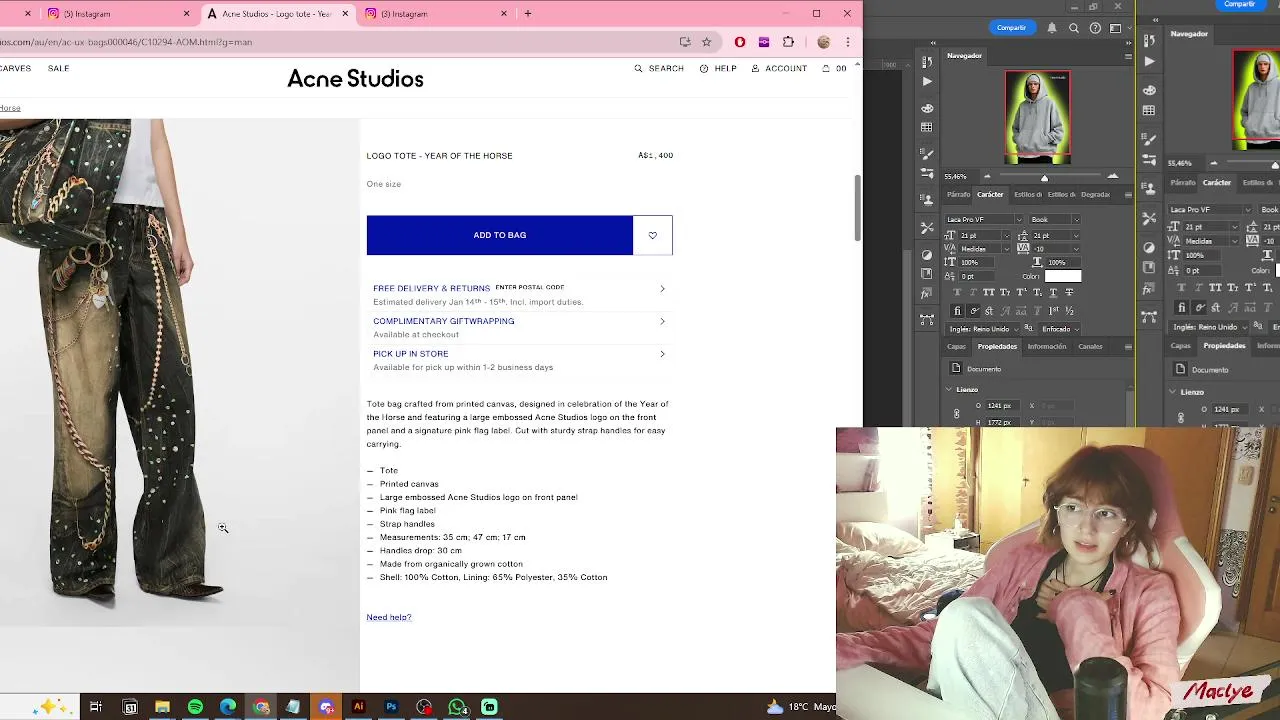Click the ADD TO BAG button

[500, 235]
